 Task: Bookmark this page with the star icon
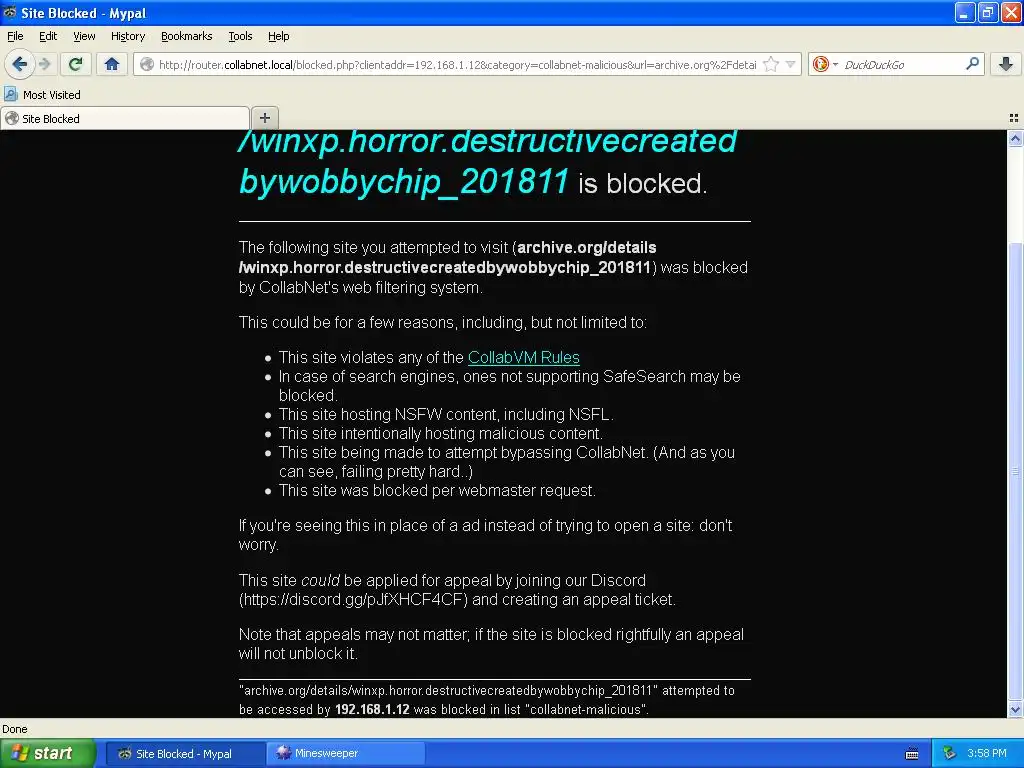pyautogui.click(x=771, y=65)
